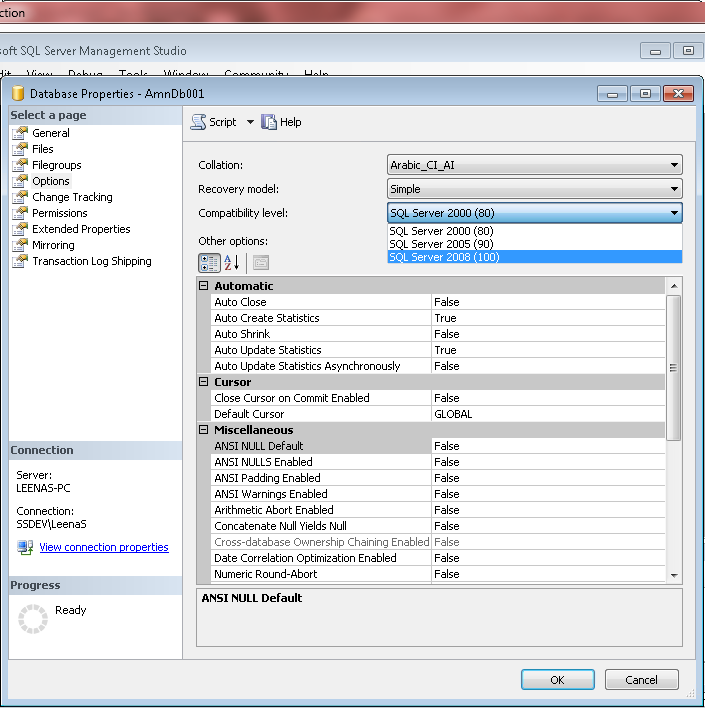This screenshot has height=708, width=705.
Task: Click the Files page icon
Action: pyautogui.click(x=20, y=149)
